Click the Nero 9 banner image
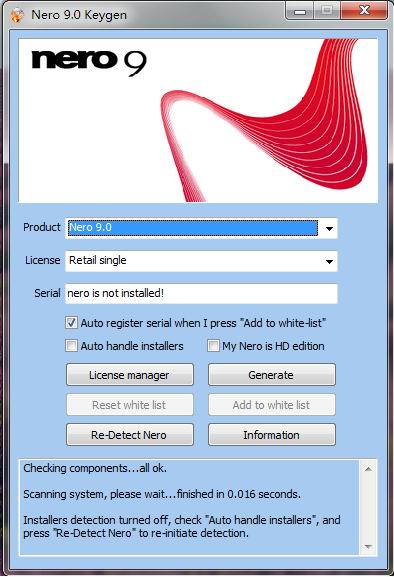Screen dimensions: 394x577 coord(198,120)
